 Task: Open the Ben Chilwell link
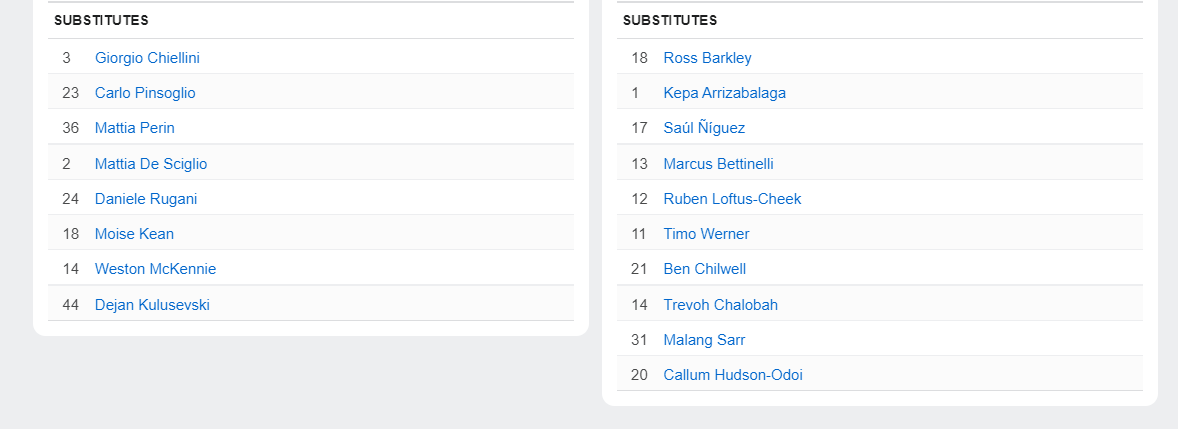(704, 269)
